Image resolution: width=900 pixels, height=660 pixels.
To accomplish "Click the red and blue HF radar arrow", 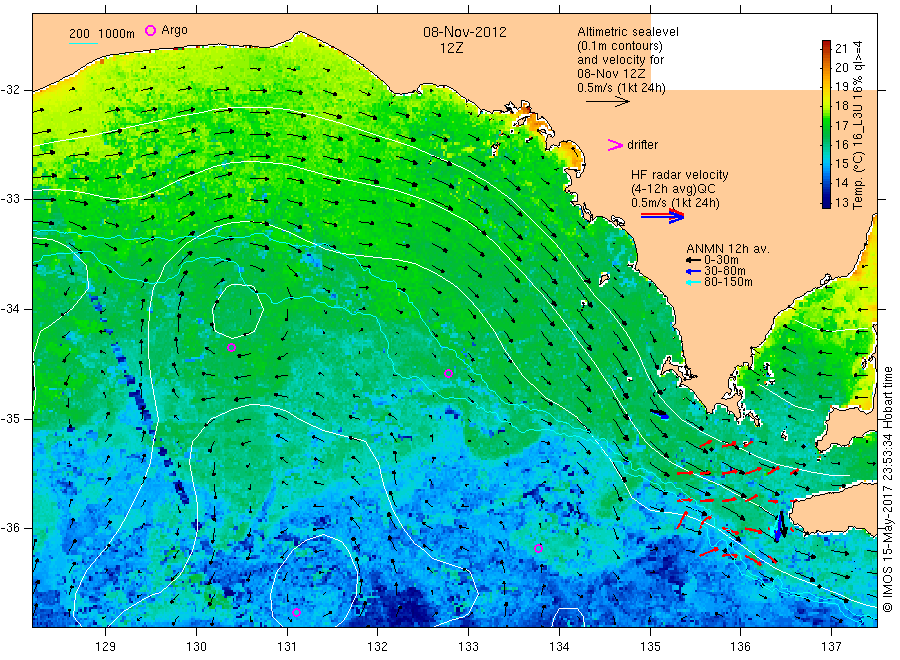I will coord(662,216).
